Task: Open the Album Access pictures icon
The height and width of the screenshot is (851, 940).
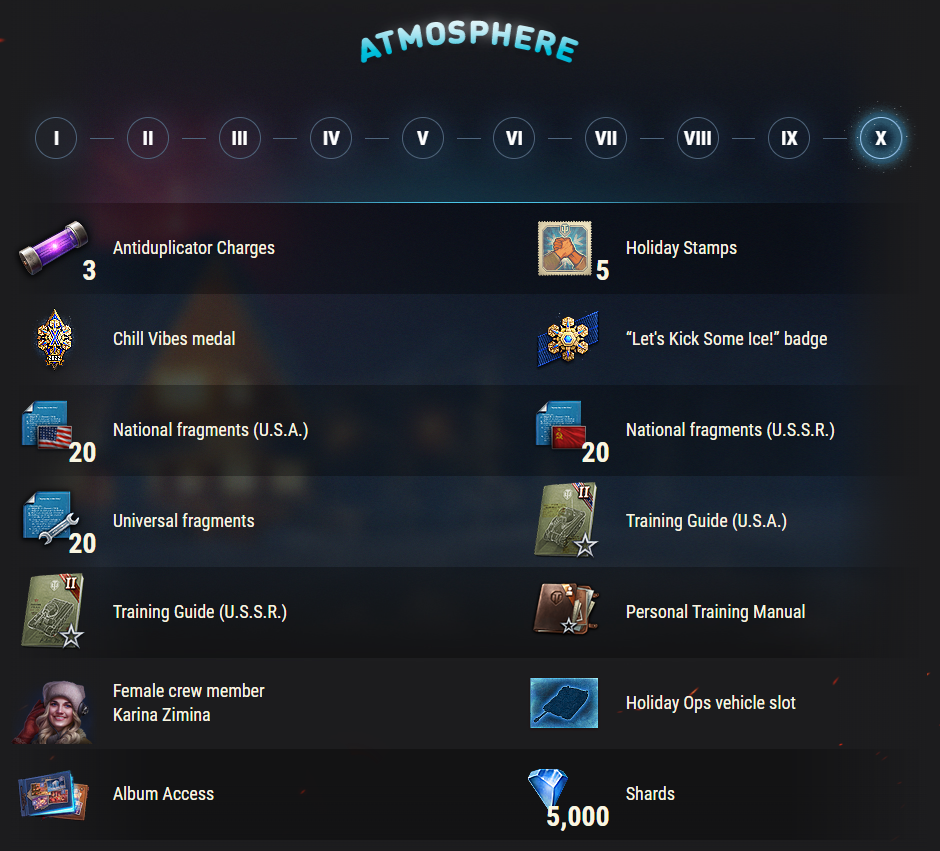Action: click(x=53, y=795)
